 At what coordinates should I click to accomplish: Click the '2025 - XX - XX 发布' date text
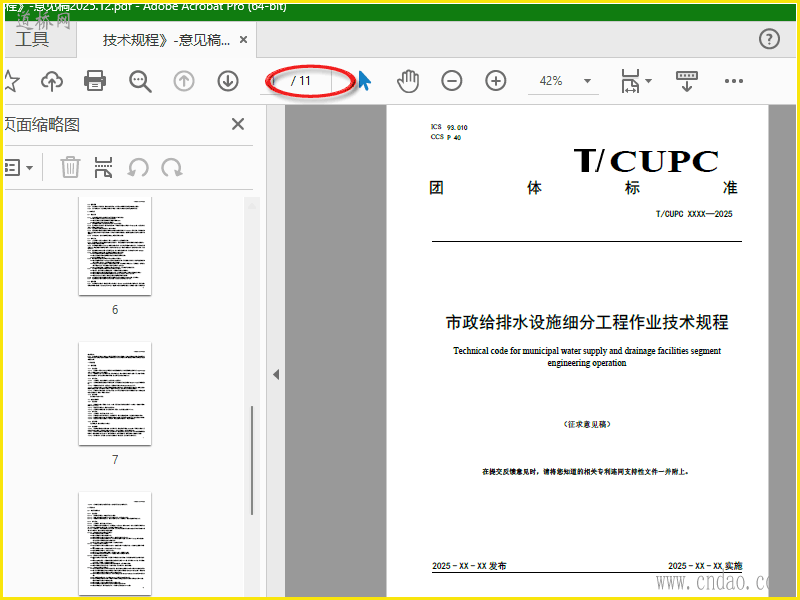pyautogui.click(x=469, y=566)
